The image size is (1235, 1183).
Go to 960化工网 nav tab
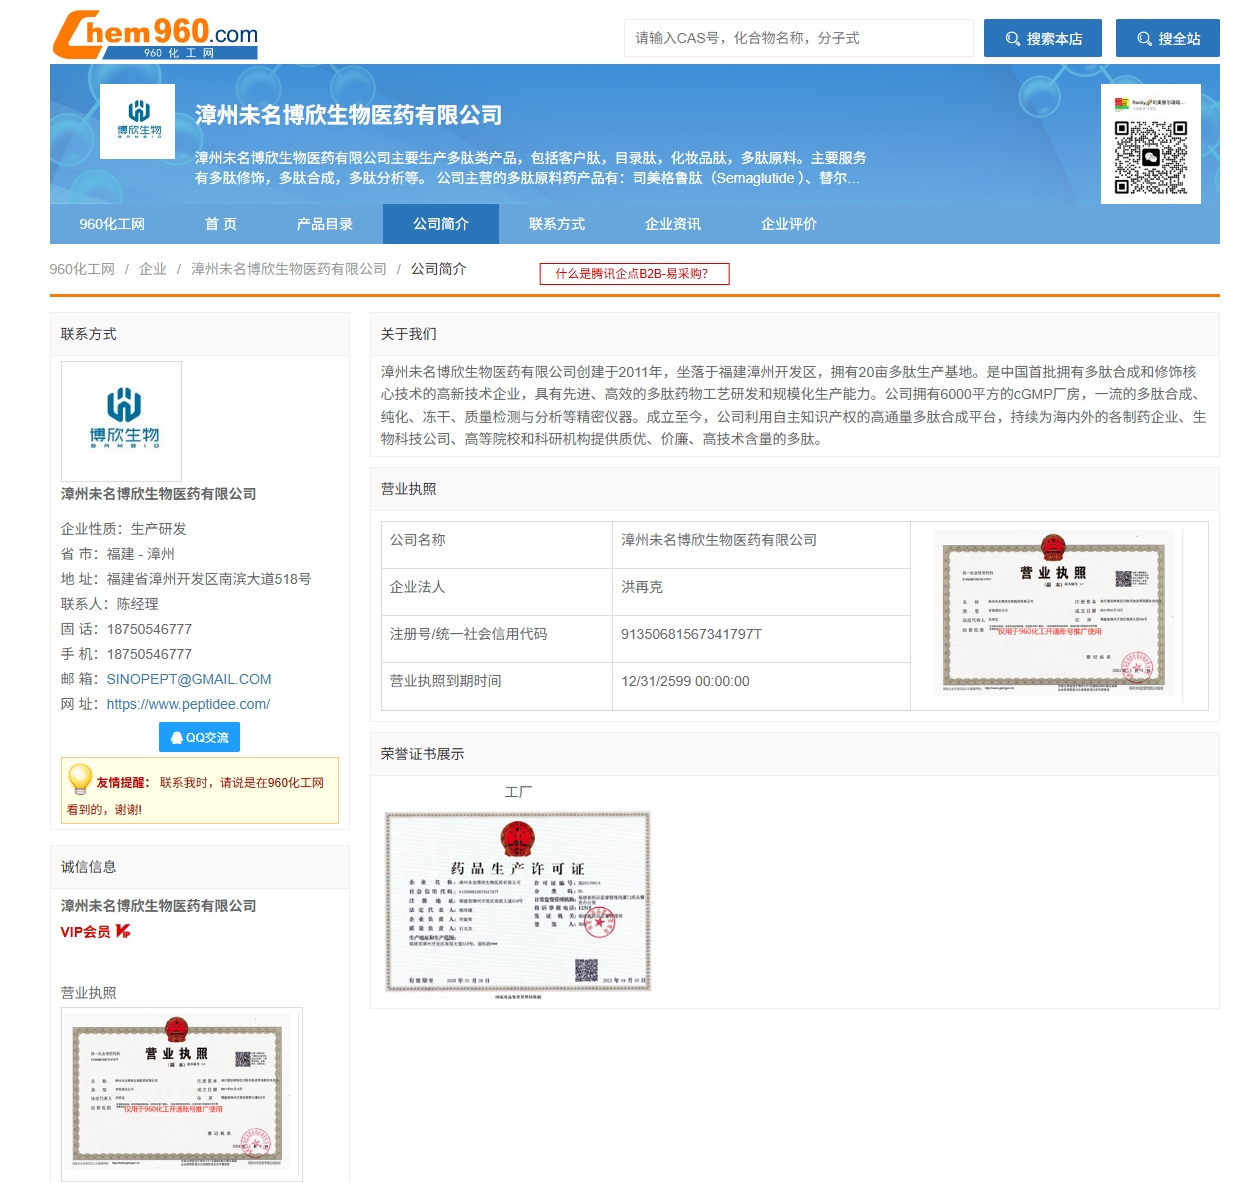pyautogui.click(x=112, y=224)
